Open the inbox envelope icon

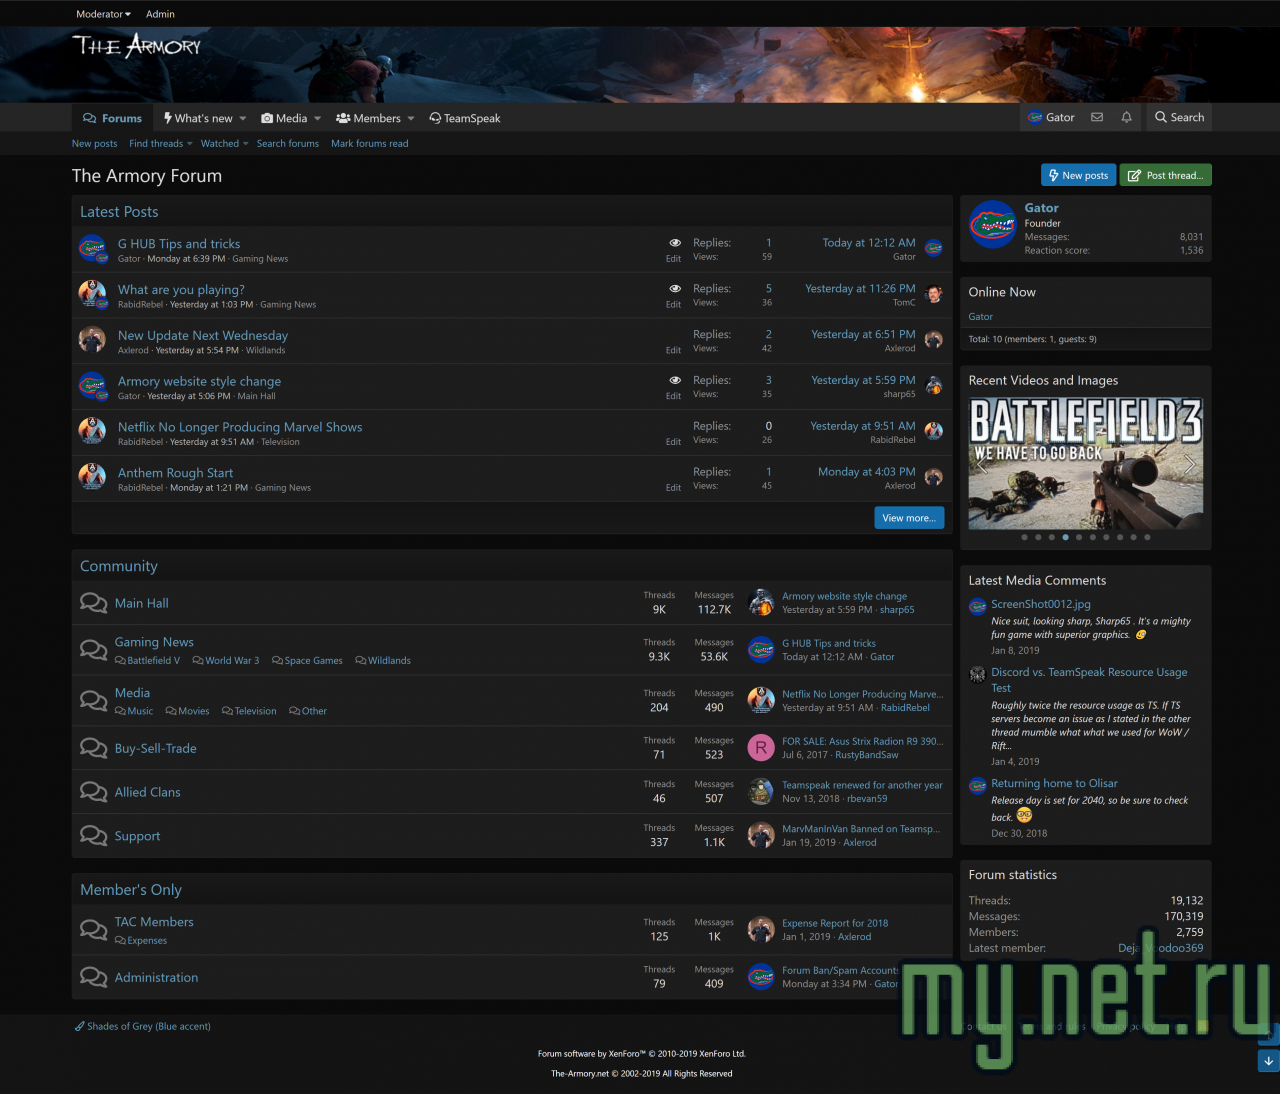pyautogui.click(x=1097, y=117)
